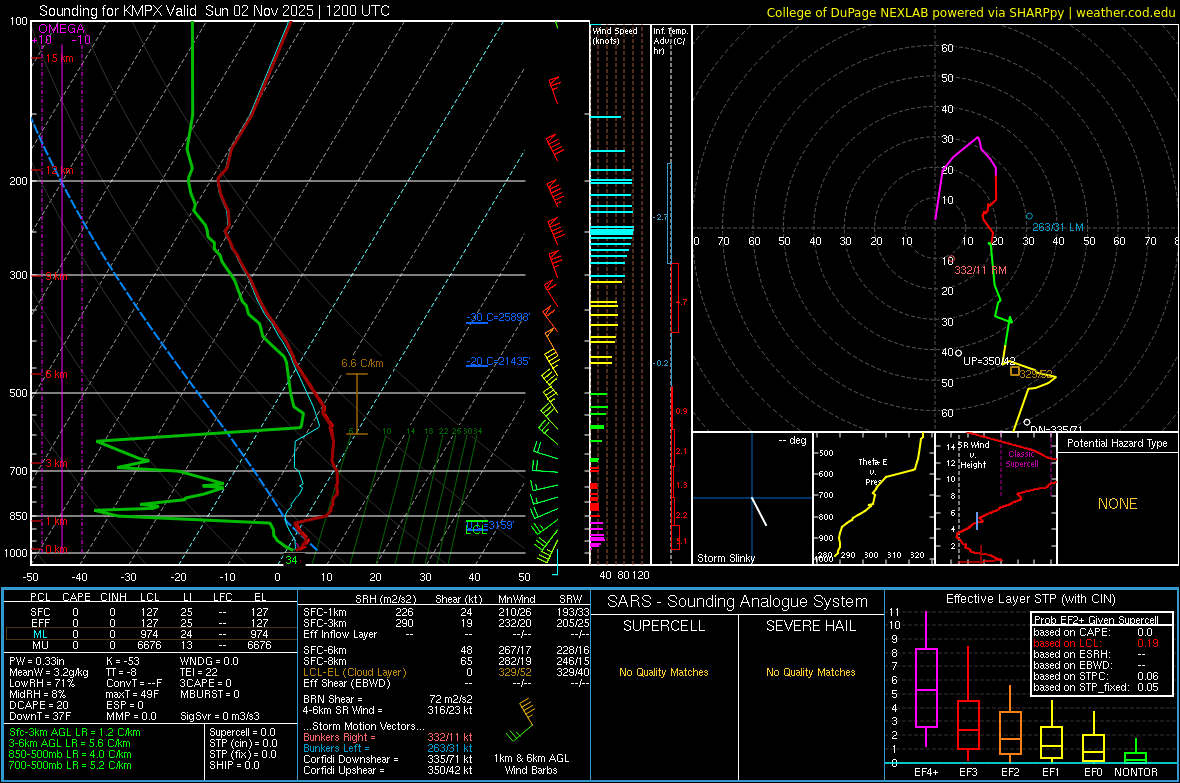The width and height of the screenshot is (1180, 783).
Task: Click the CAPE column header
Action: point(76,597)
